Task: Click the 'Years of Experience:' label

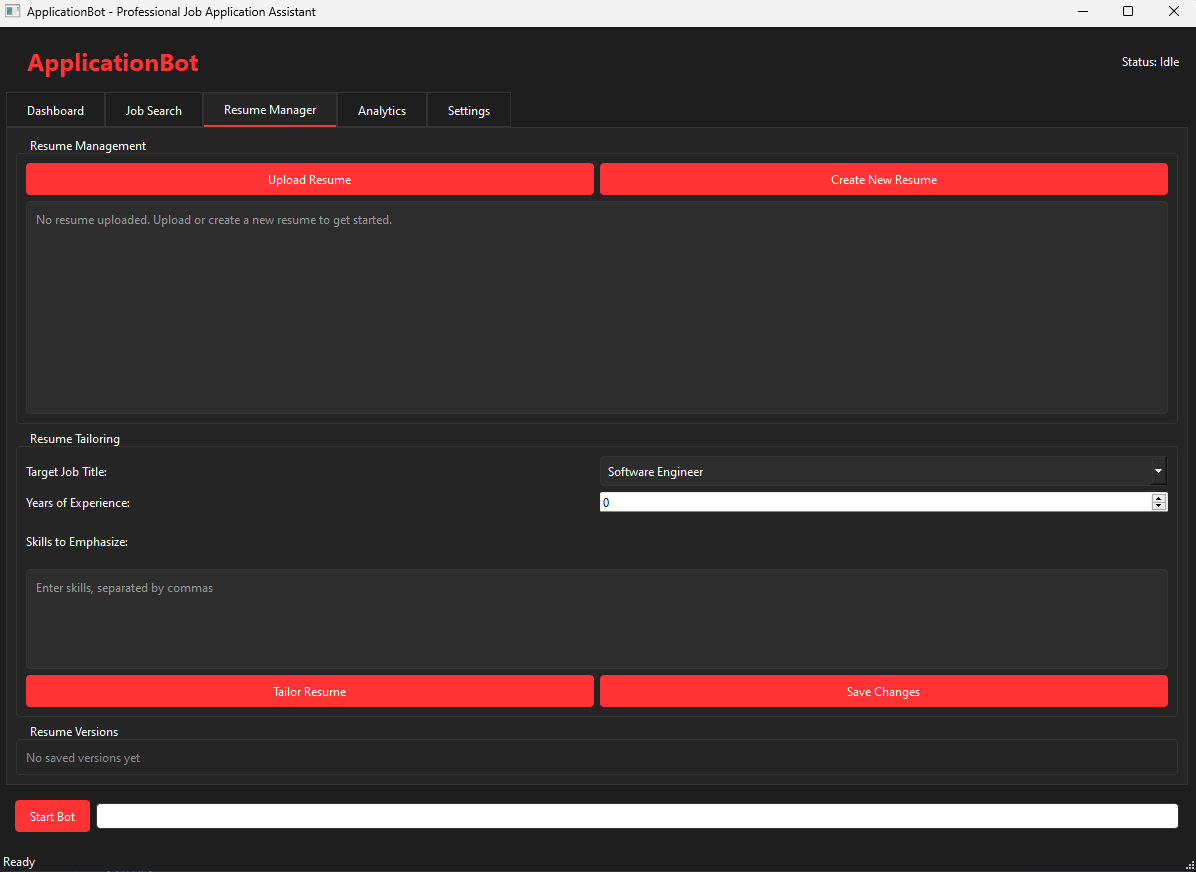Action: (78, 503)
